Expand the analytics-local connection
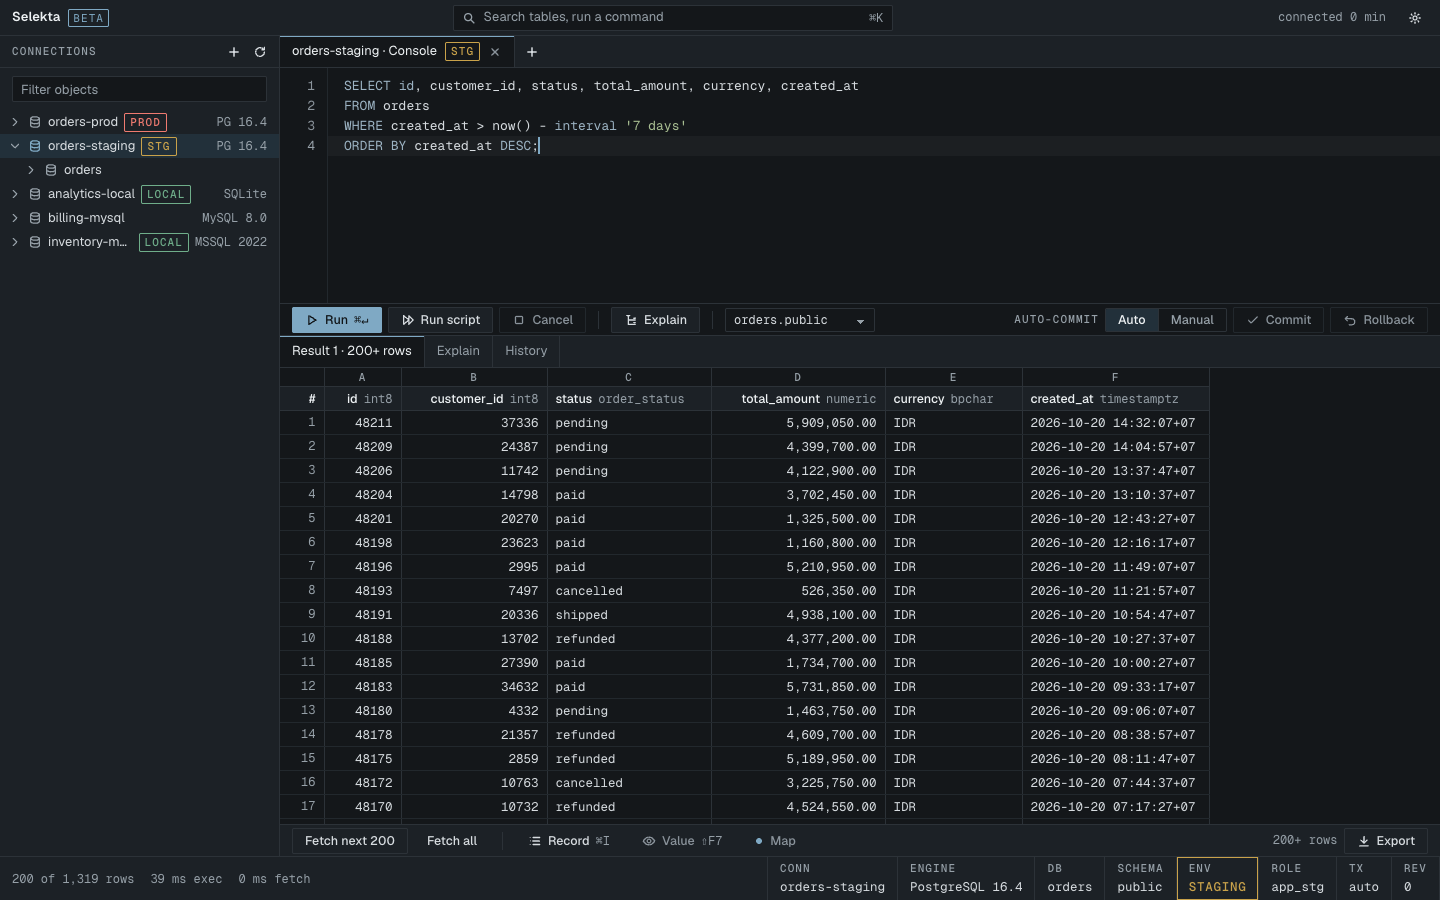The image size is (1440, 900). [15, 194]
